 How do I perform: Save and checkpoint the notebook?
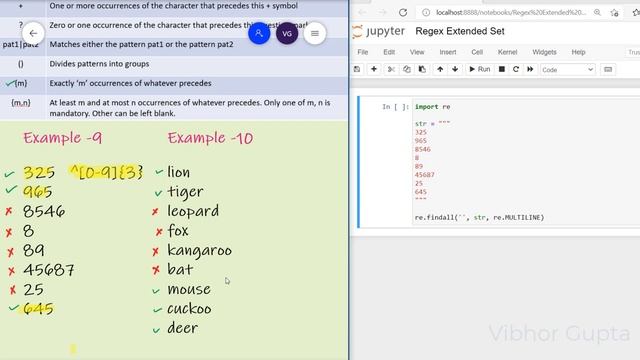point(357,69)
